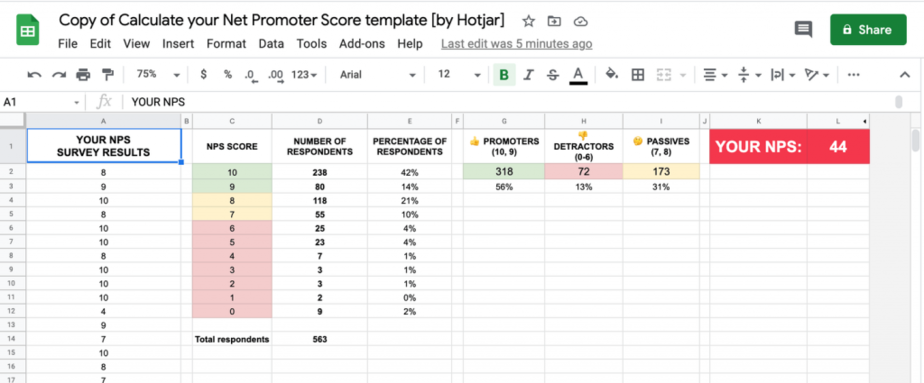The height and width of the screenshot is (383, 924).
Task: Click the undo arrow icon
Action: 34,75
